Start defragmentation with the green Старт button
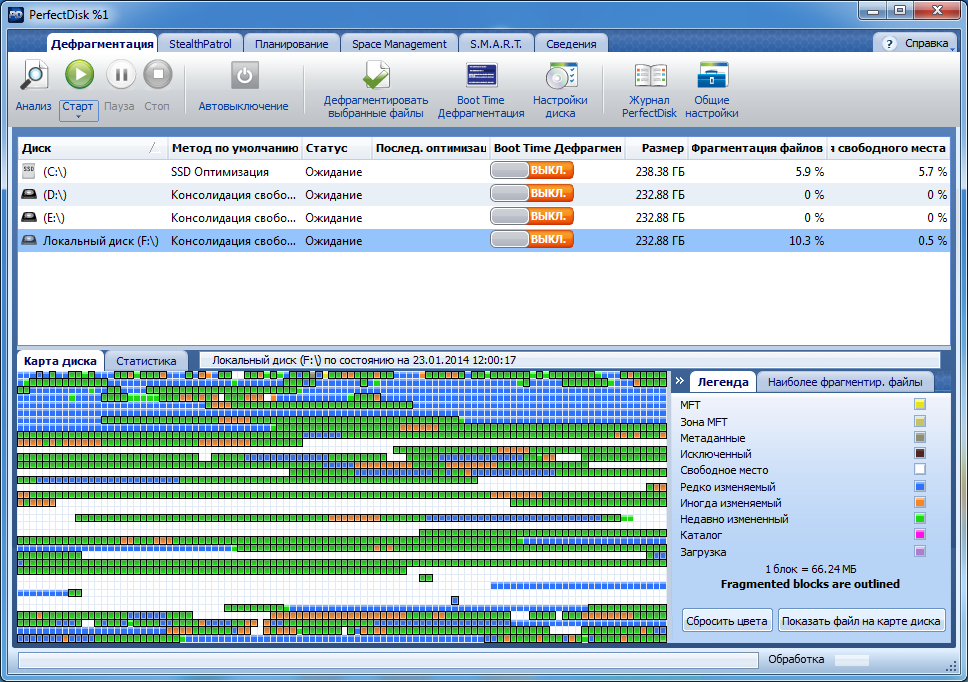 pos(79,75)
